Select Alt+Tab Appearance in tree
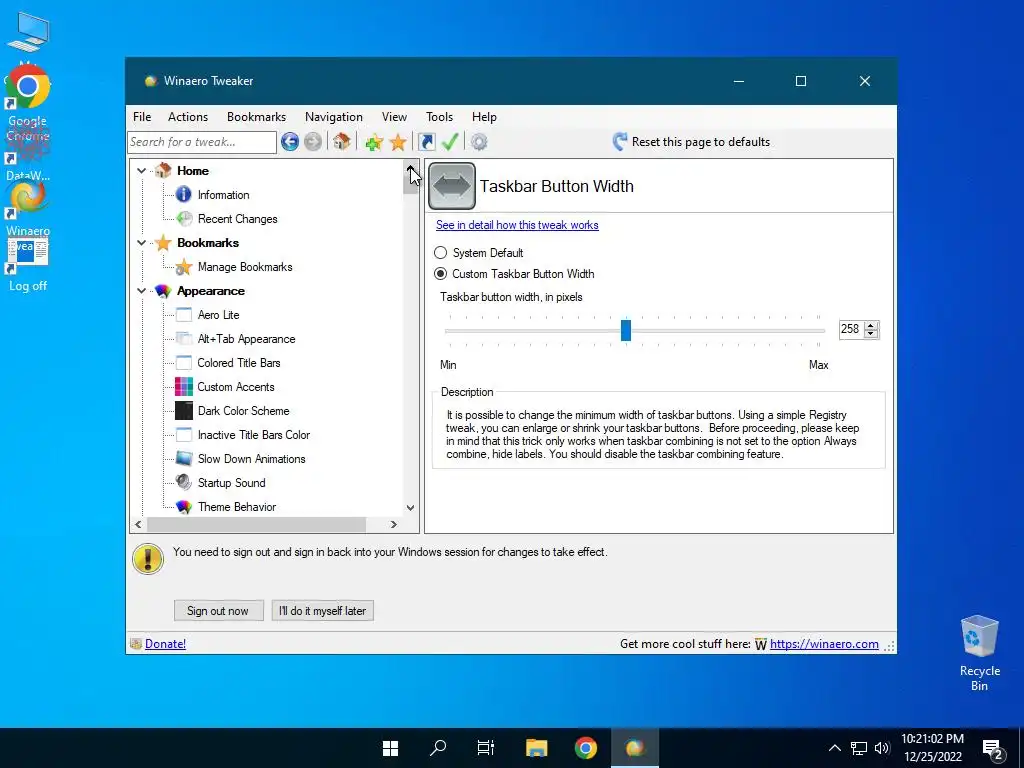The width and height of the screenshot is (1024, 768). click(246, 339)
